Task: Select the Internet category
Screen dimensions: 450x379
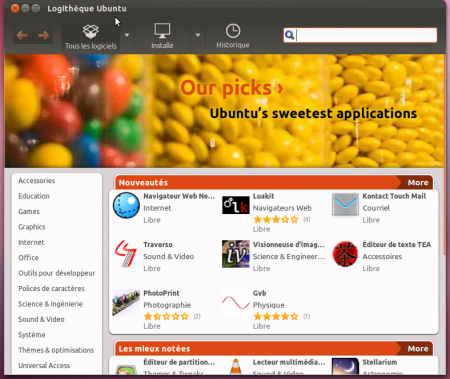Action: 31,242
